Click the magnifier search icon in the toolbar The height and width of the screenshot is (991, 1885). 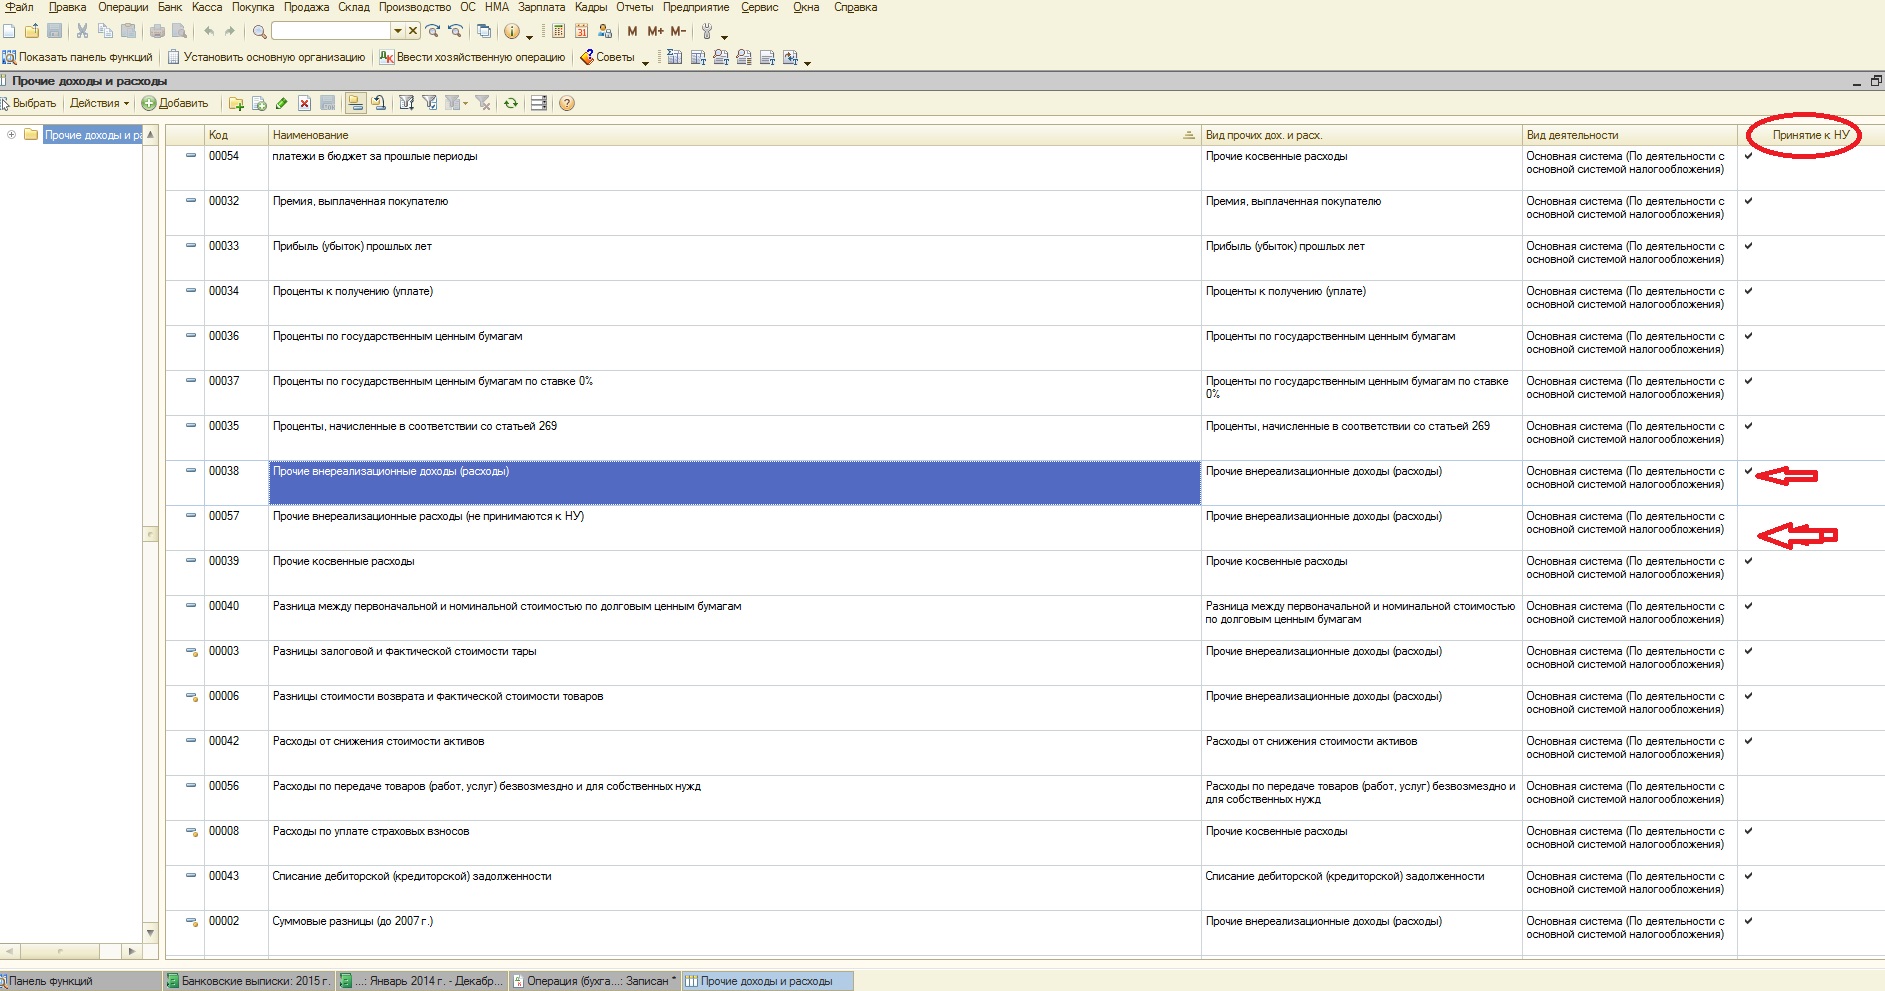259,31
